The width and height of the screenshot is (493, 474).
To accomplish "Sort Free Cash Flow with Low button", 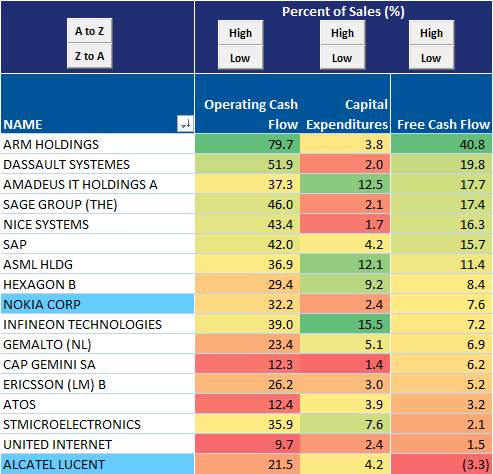I will tap(431, 57).
